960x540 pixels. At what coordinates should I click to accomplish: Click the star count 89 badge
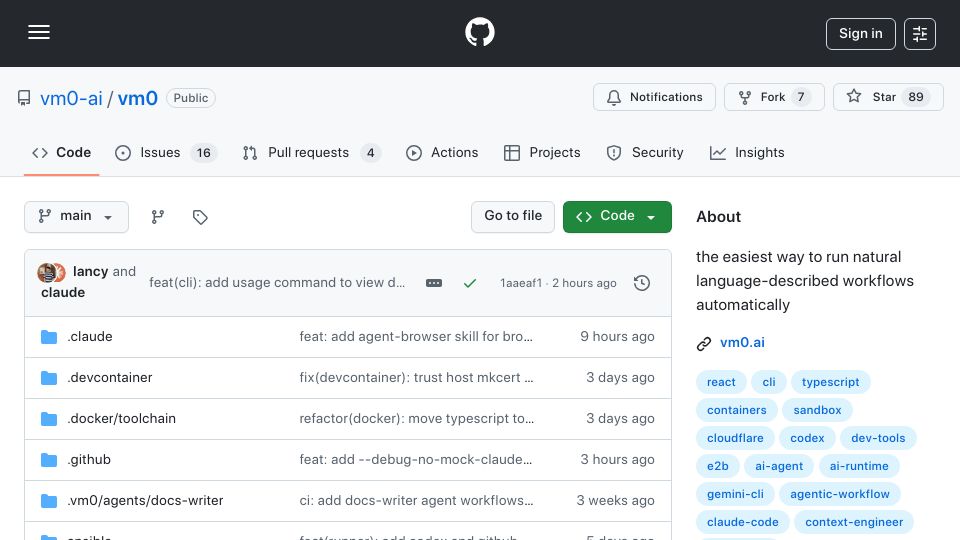916,97
